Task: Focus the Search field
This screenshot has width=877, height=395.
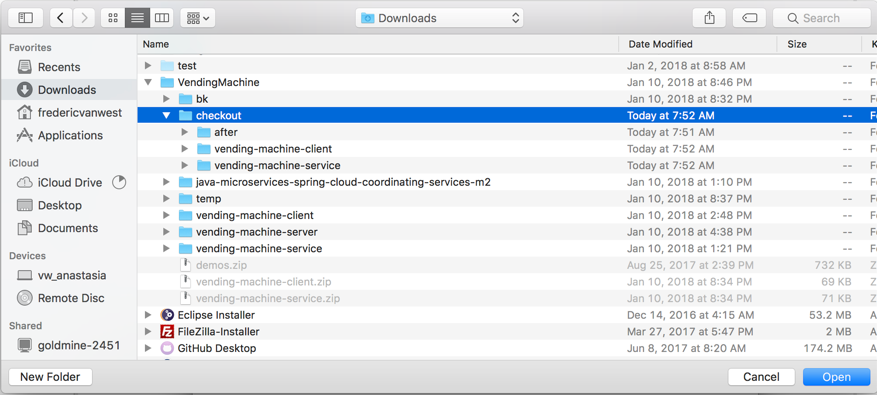Action: (823, 18)
